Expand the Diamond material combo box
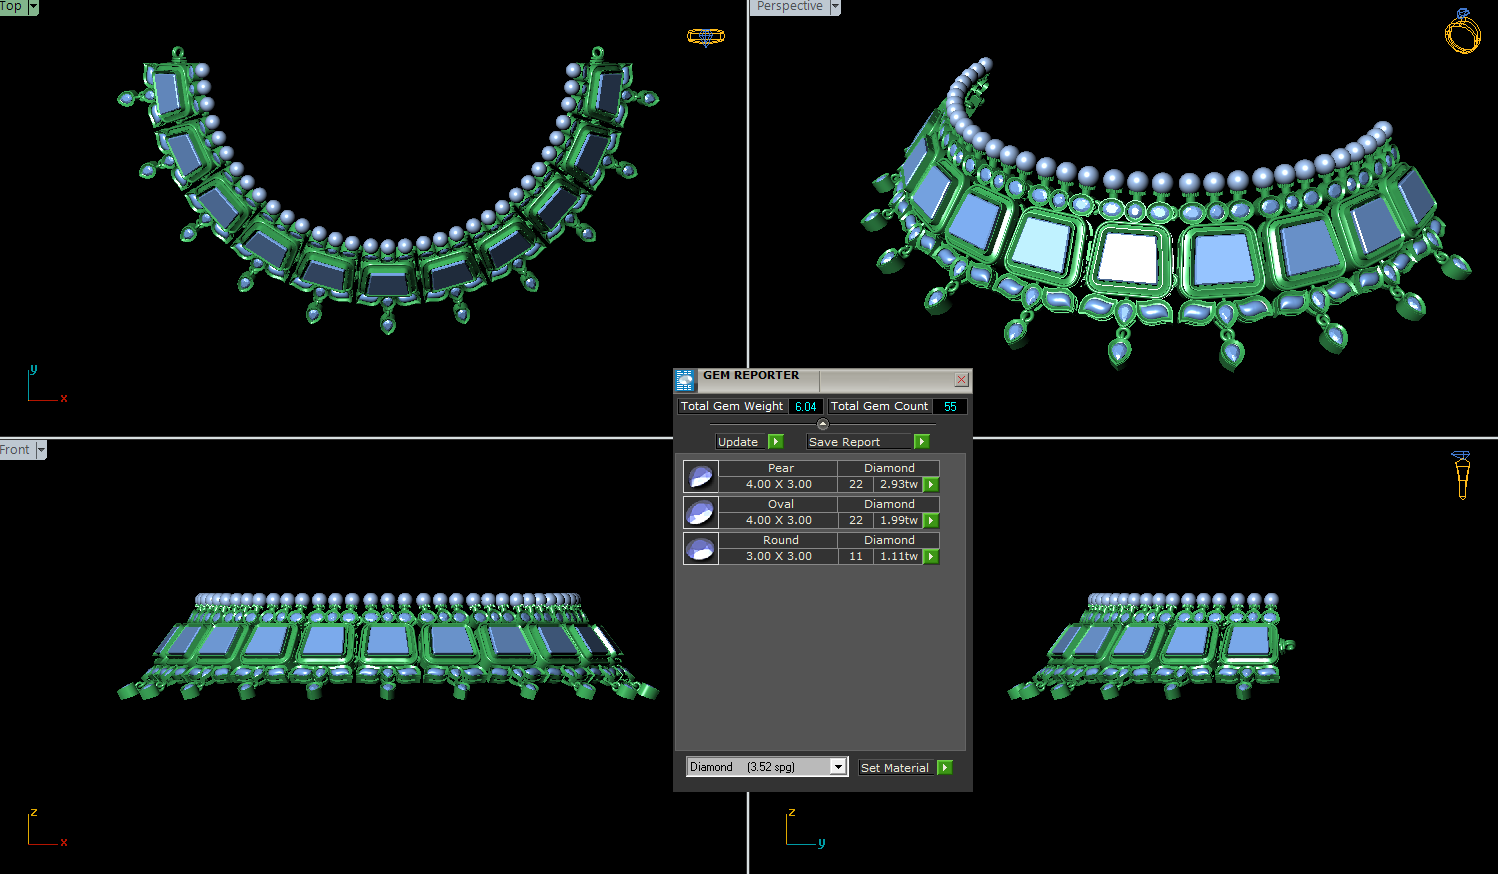Screen dimensions: 1498x874 click(838, 767)
